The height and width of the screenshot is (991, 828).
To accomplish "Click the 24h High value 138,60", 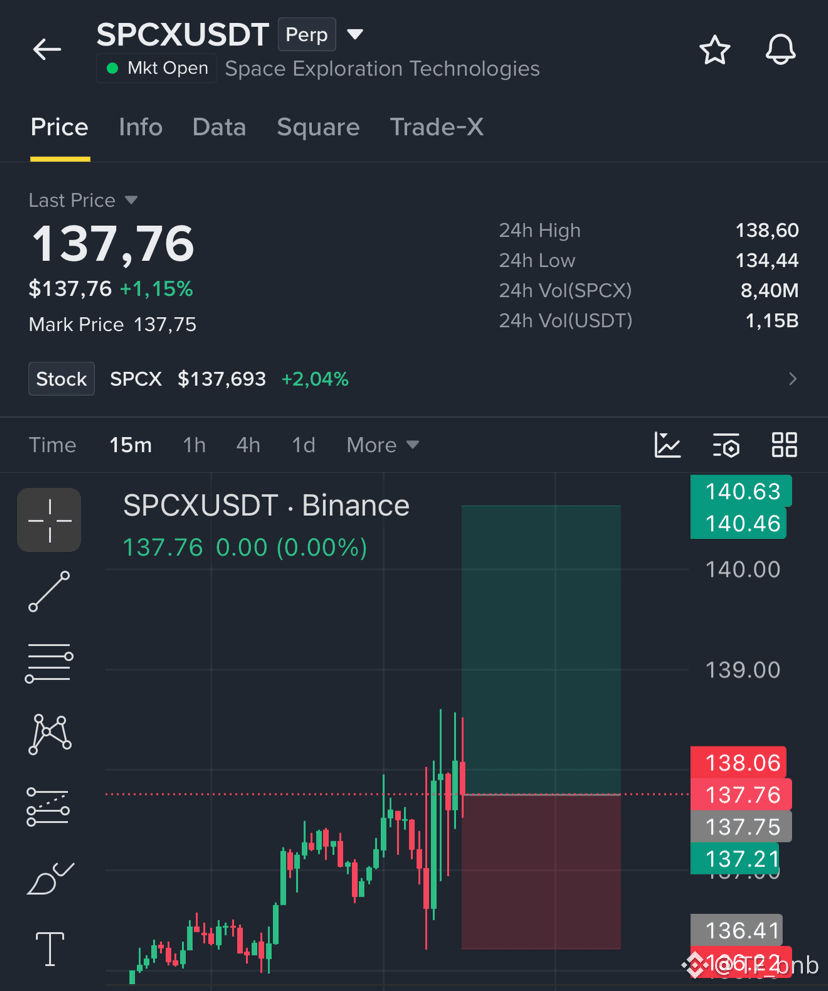I will [x=767, y=231].
